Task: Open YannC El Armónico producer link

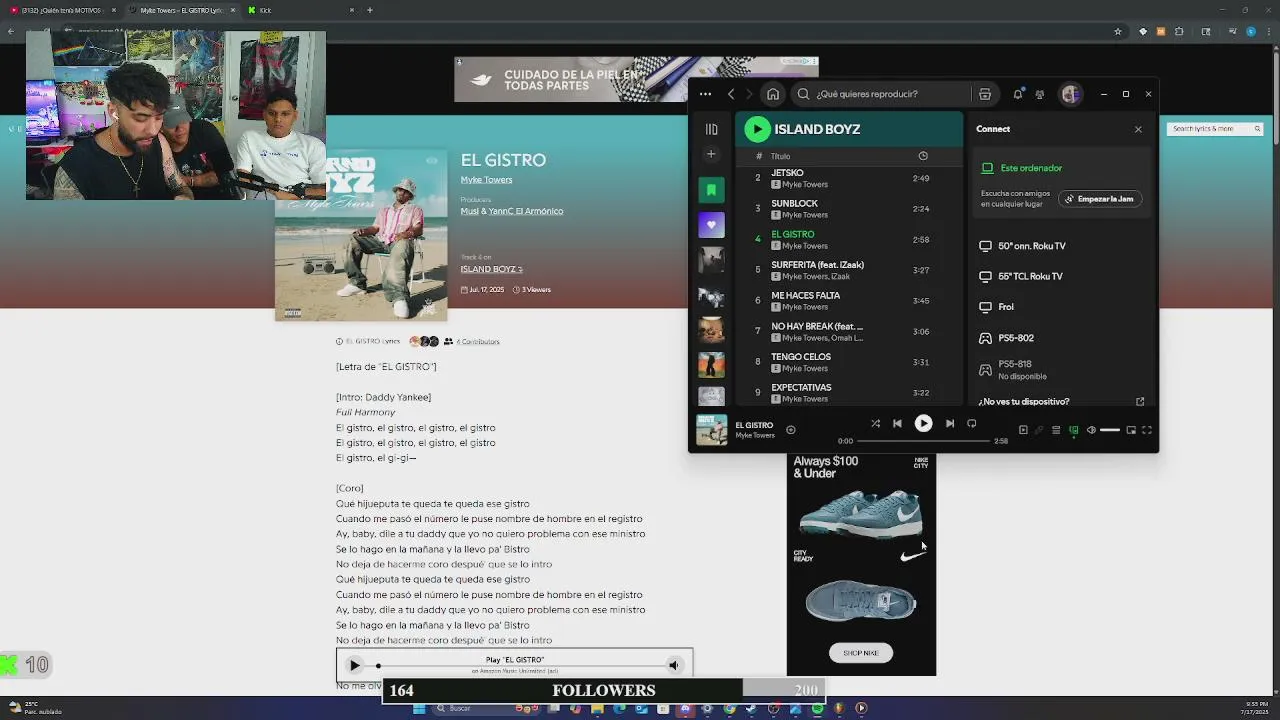Action: click(x=526, y=211)
